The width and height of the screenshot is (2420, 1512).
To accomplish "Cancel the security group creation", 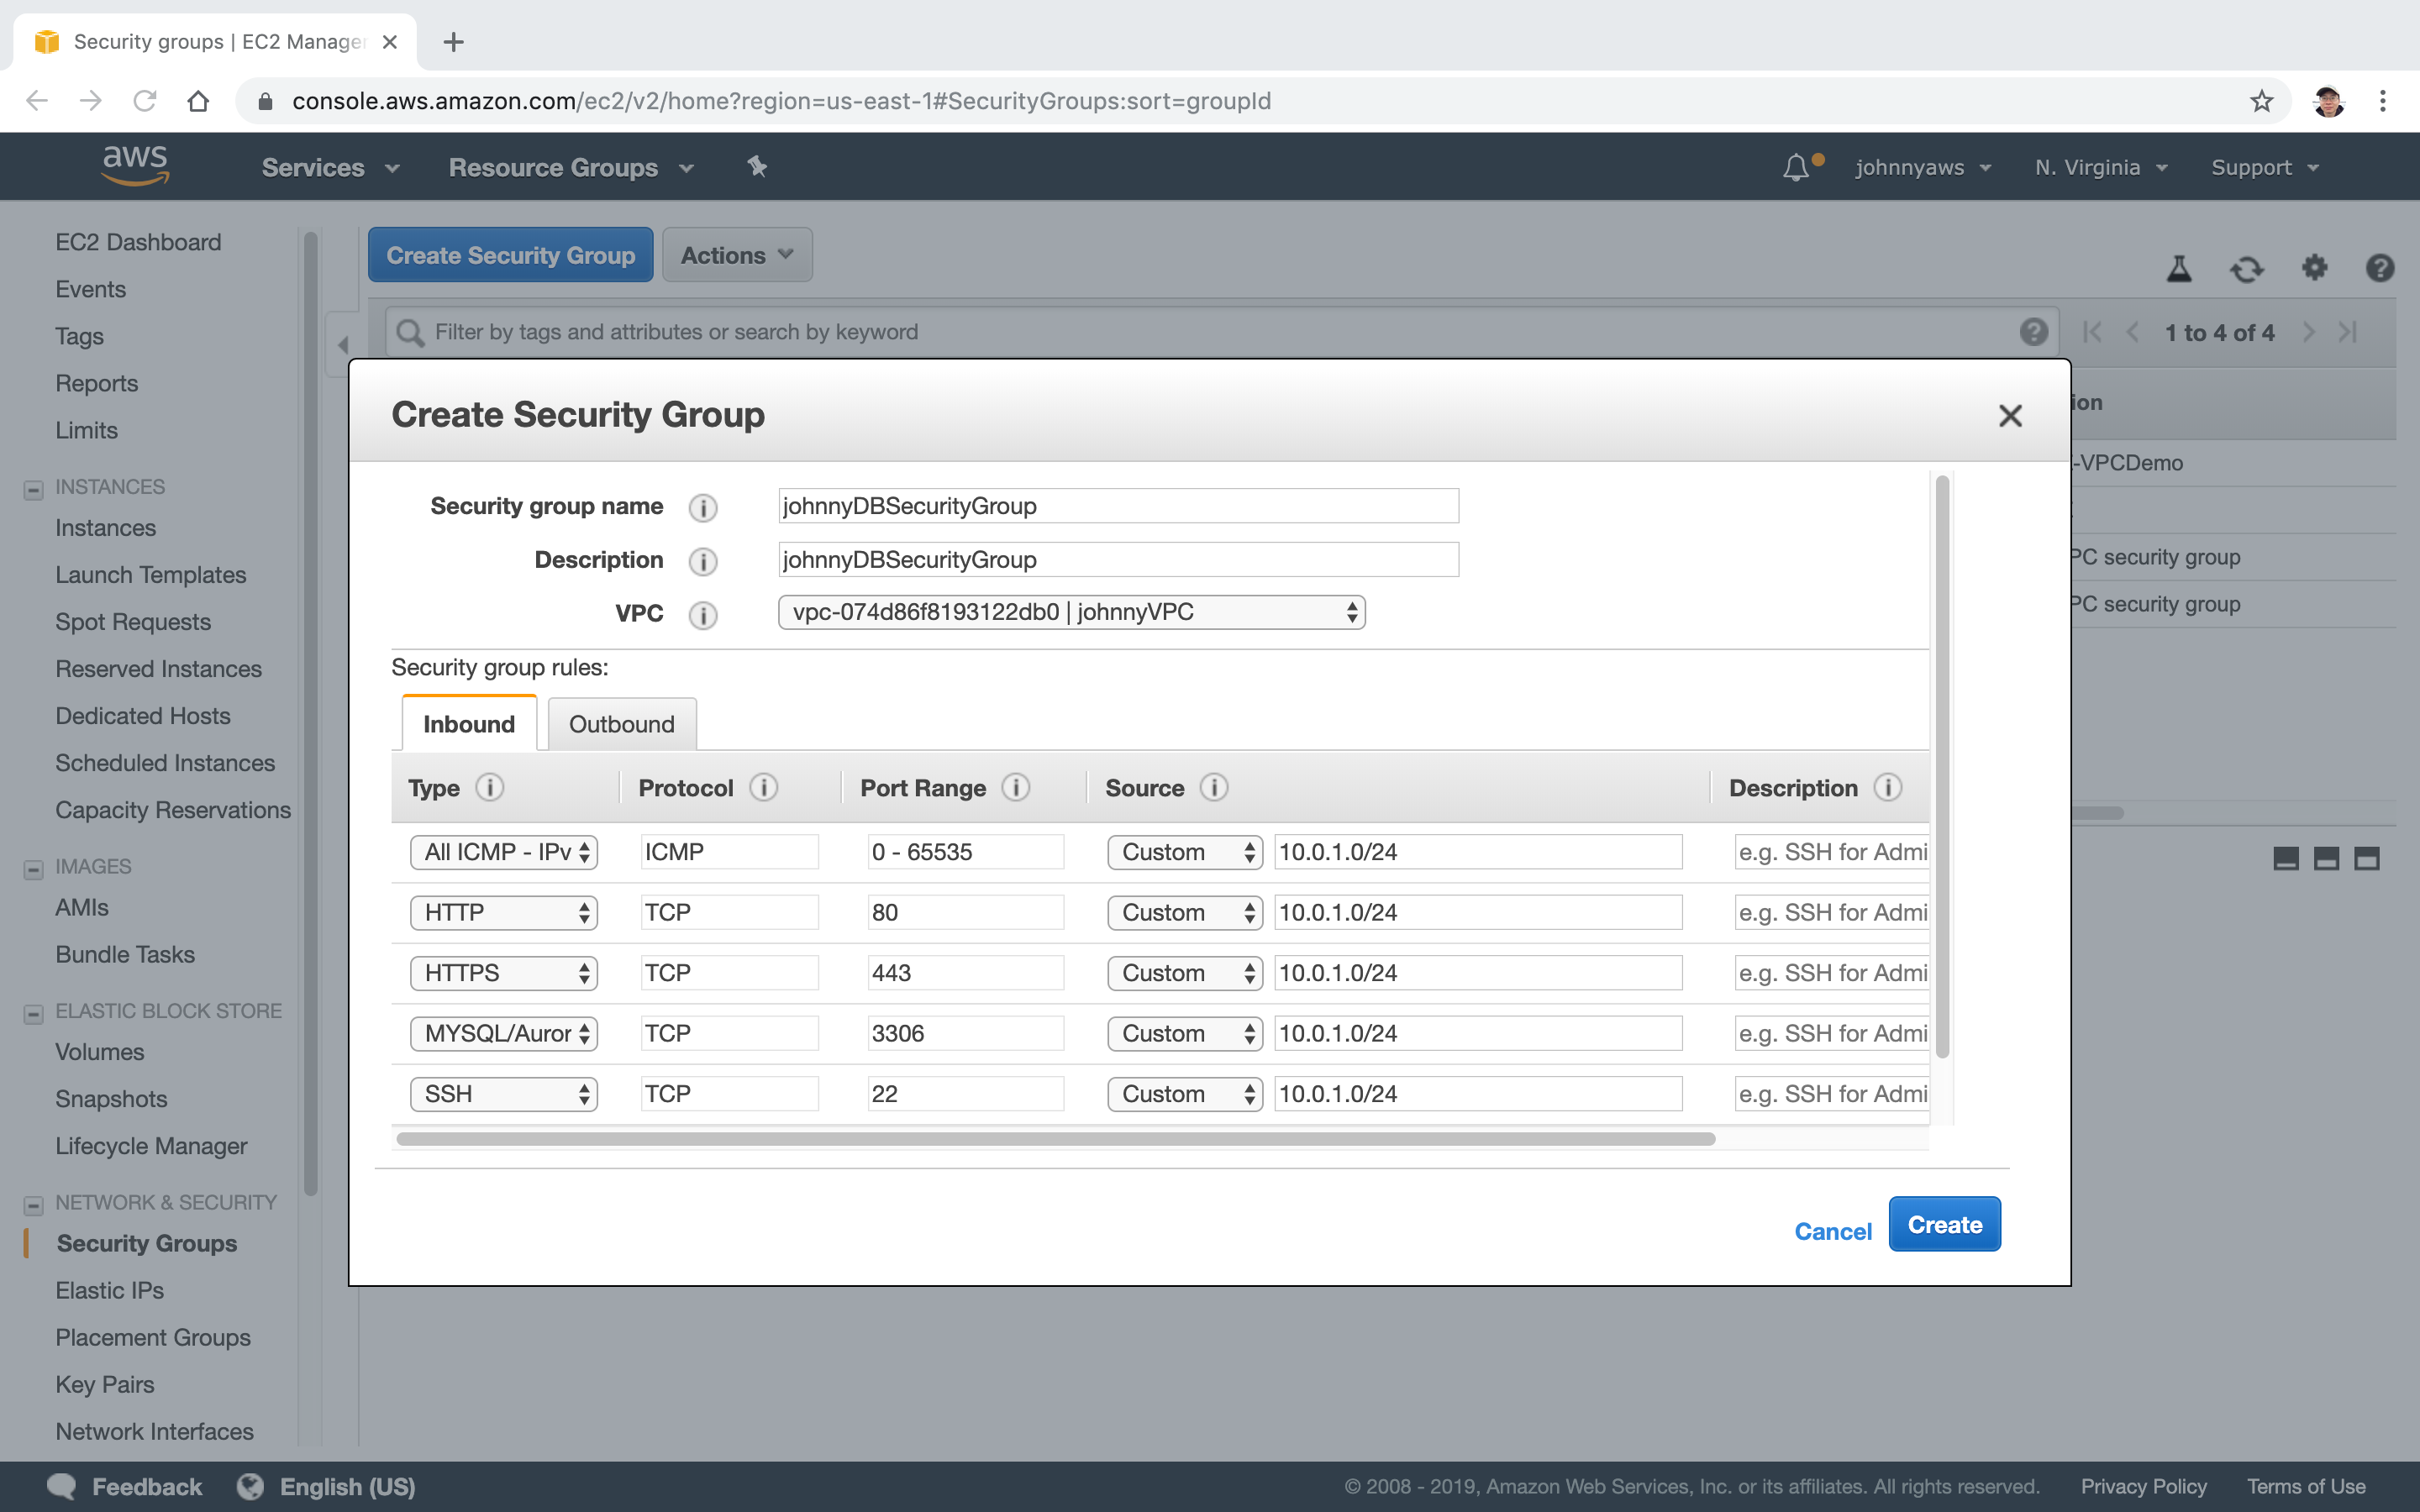I will (x=1832, y=1231).
